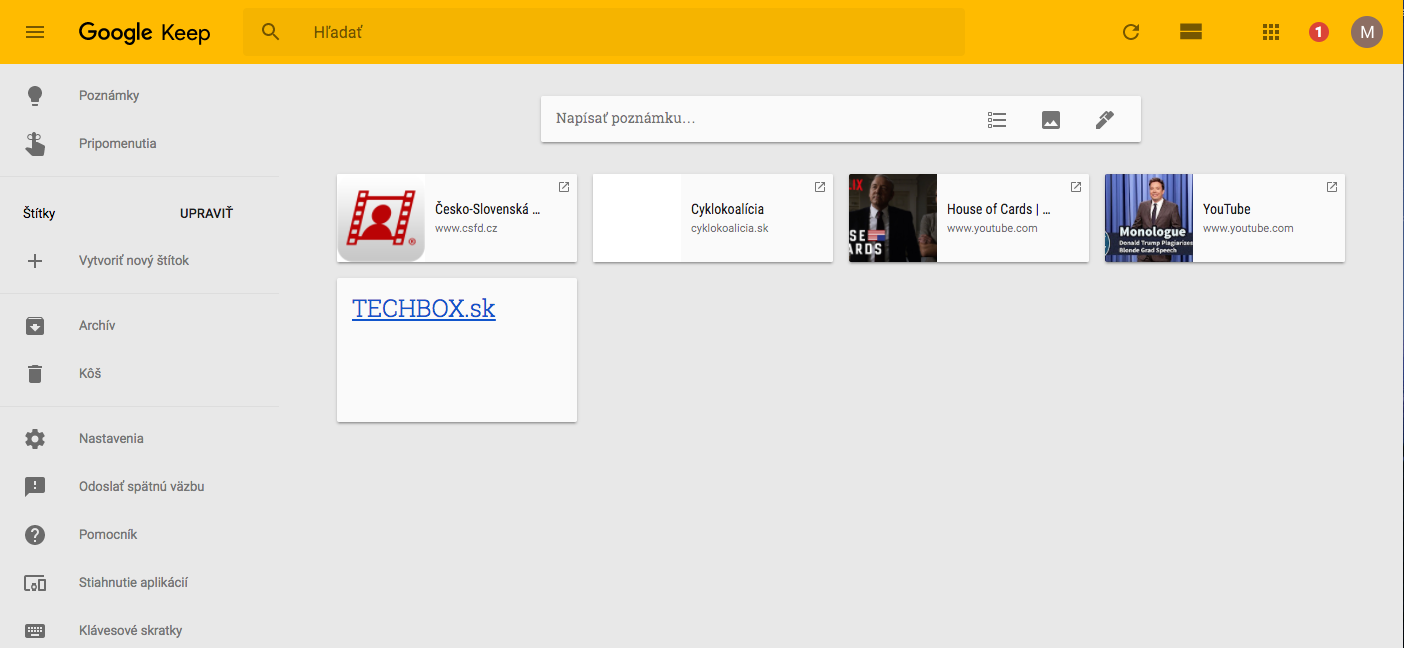Open the main hamburger menu
The width and height of the screenshot is (1404, 648).
point(35,32)
